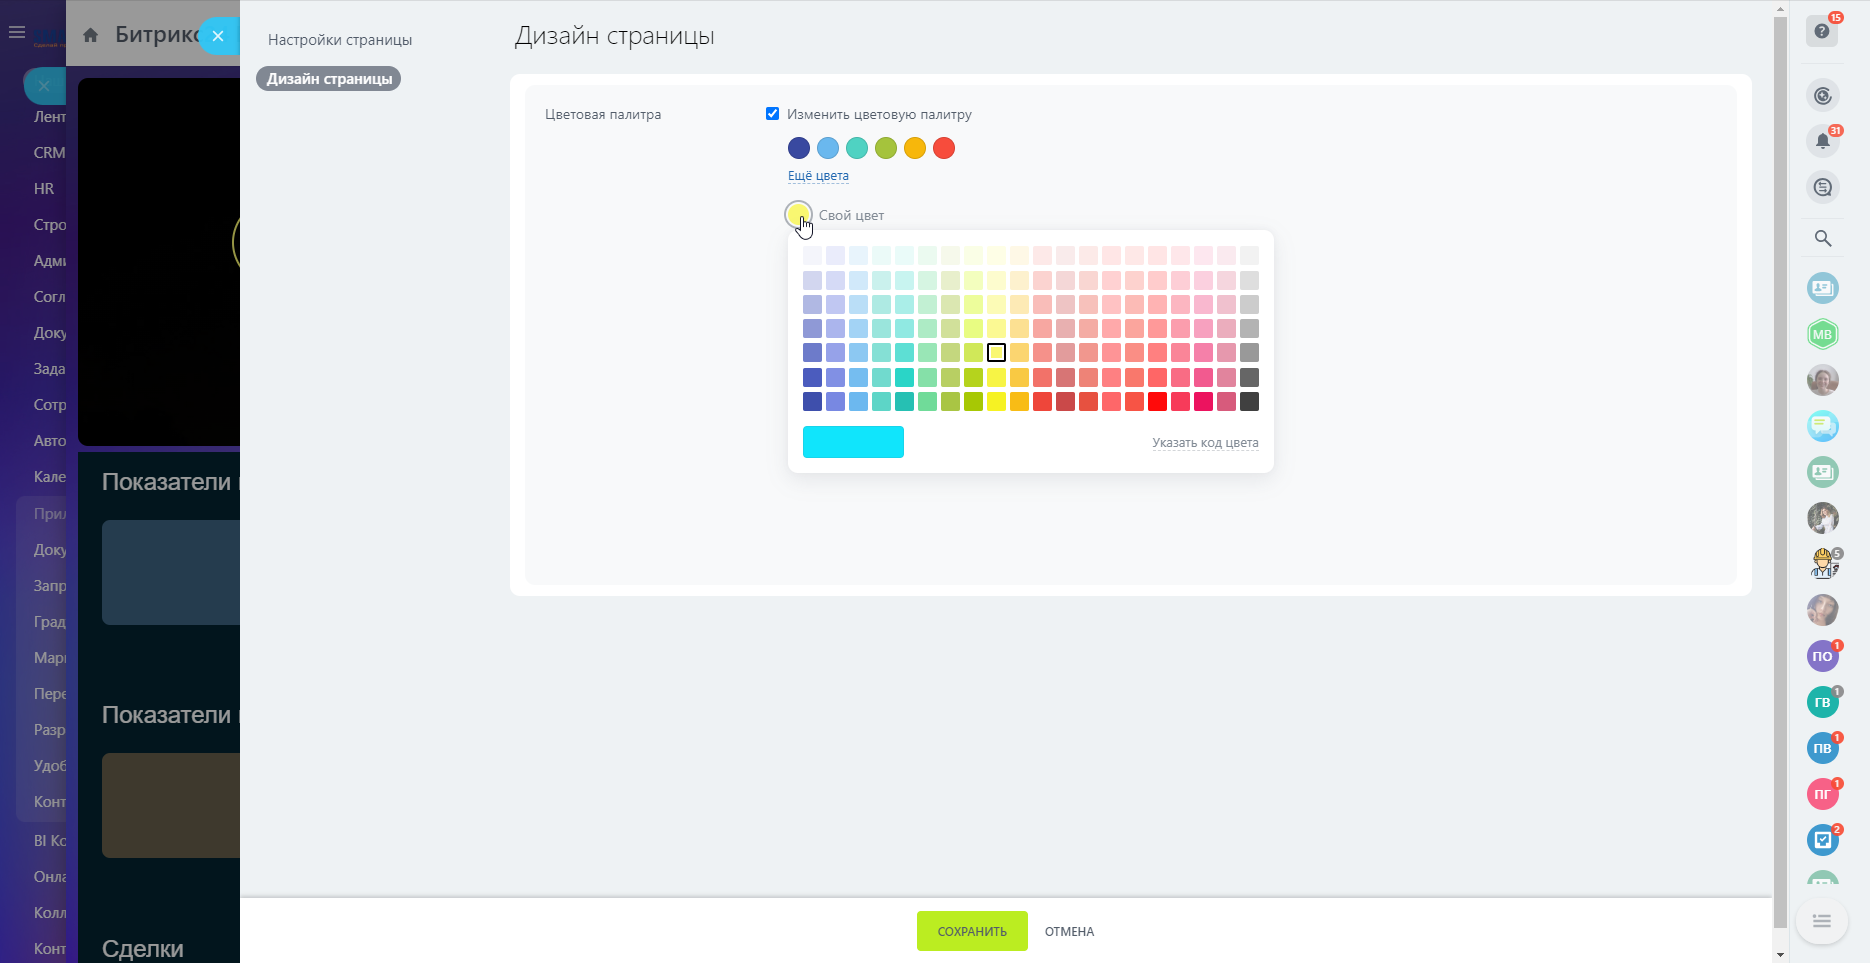Expand more colors via Ещё цвета
The height and width of the screenshot is (963, 1870).
[x=818, y=176]
